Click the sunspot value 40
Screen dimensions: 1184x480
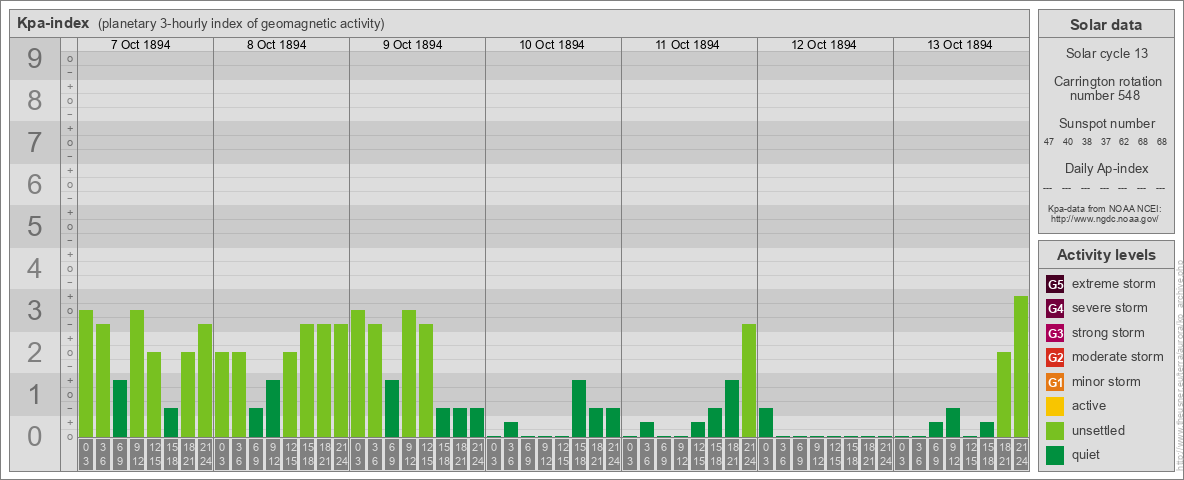pyautogui.click(x=1068, y=142)
